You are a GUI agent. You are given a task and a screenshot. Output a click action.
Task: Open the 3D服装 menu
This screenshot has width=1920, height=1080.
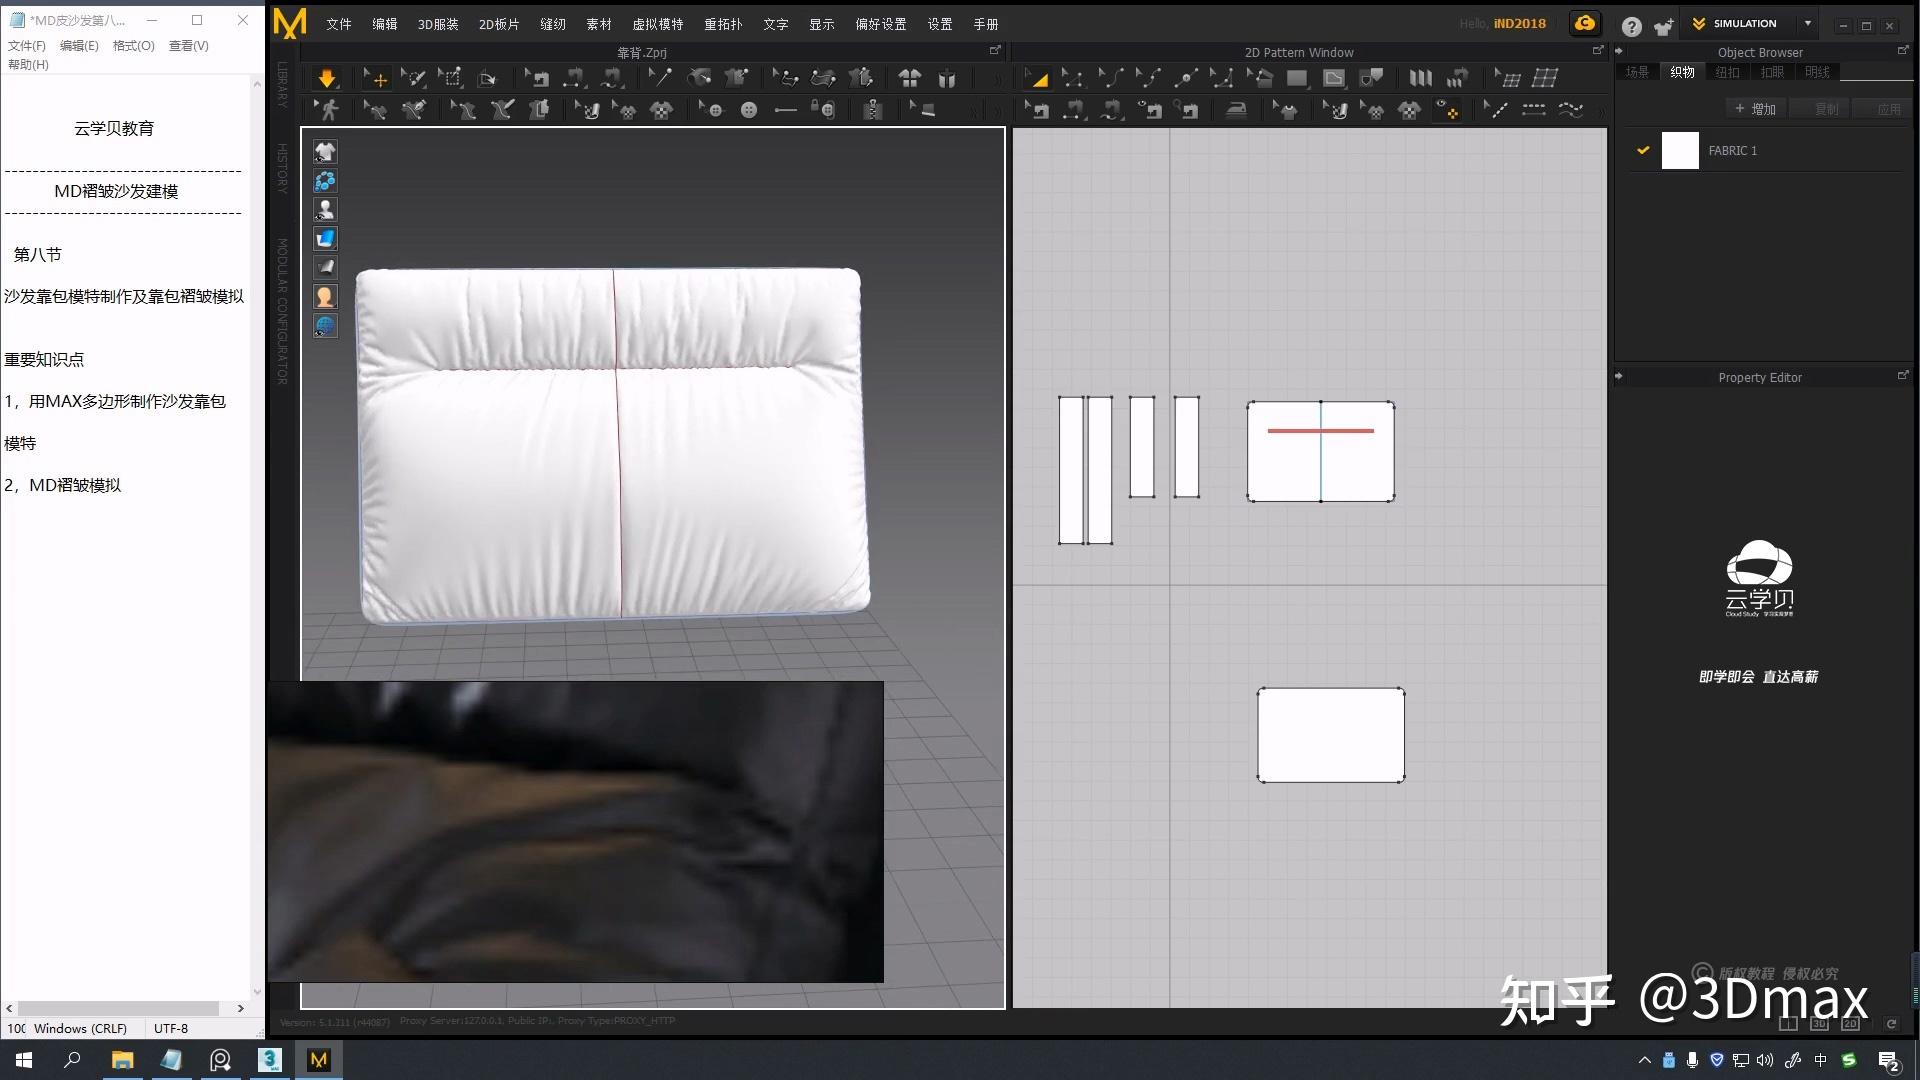click(438, 24)
